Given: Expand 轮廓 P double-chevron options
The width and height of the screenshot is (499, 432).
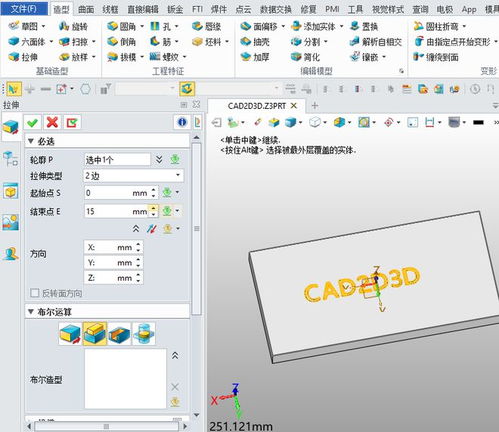Looking at the screenshot, I should [x=159, y=160].
